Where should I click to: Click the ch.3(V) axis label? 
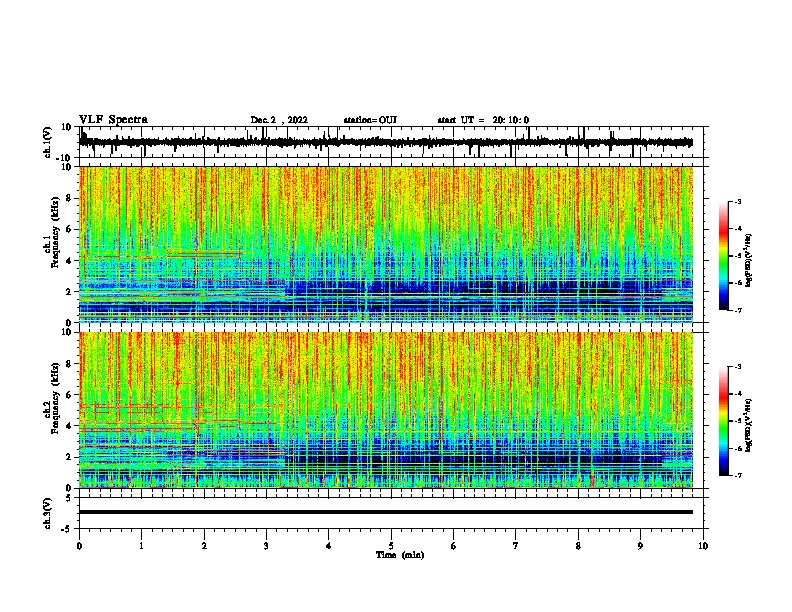tap(48, 513)
